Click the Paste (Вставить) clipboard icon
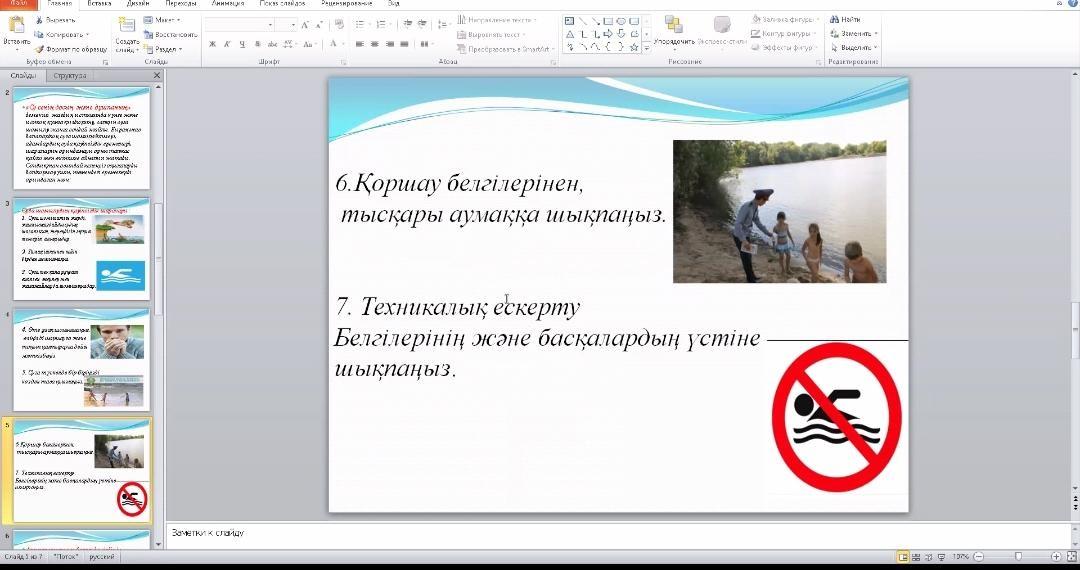The width and height of the screenshot is (1080, 570). click(16, 26)
